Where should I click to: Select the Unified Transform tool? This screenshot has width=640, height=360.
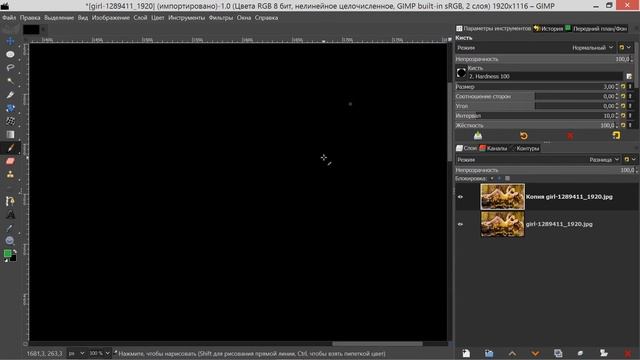click(x=10, y=108)
